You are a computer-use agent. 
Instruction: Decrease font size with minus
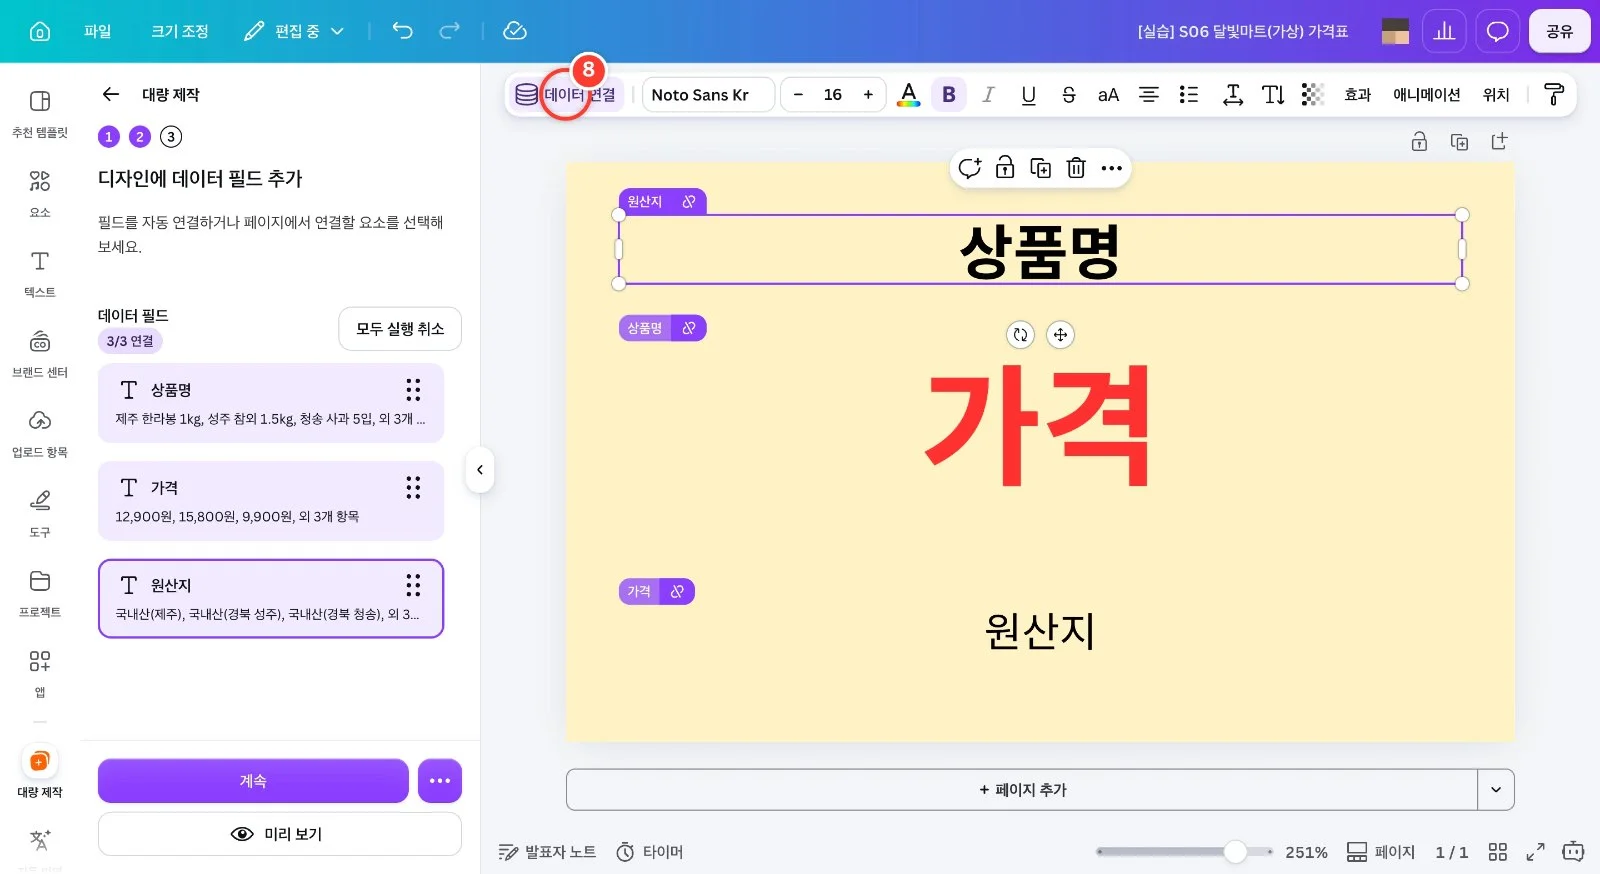(798, 95)
